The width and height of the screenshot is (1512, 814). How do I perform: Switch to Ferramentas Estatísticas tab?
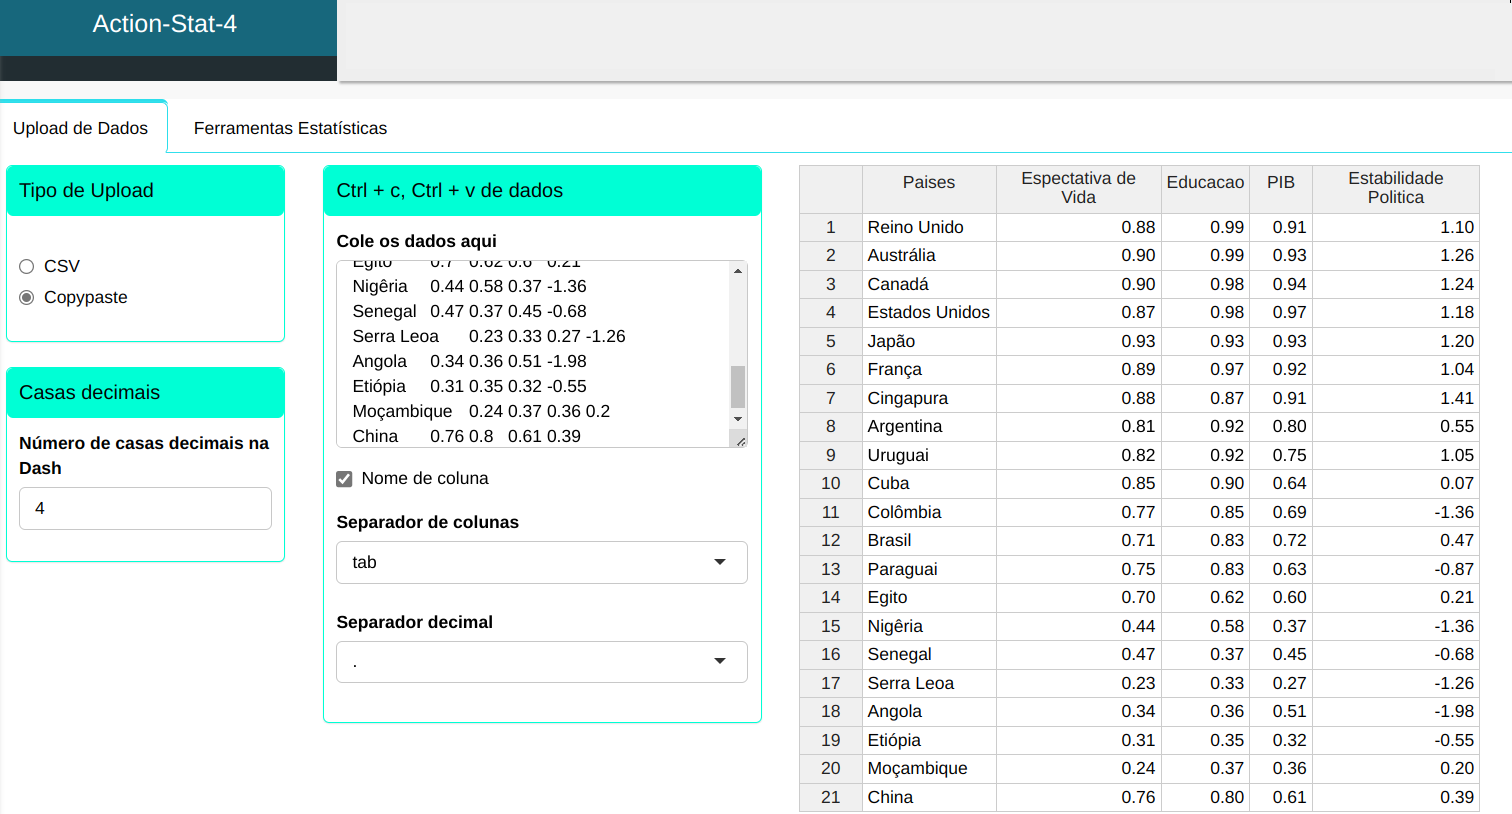pos(290,128)
